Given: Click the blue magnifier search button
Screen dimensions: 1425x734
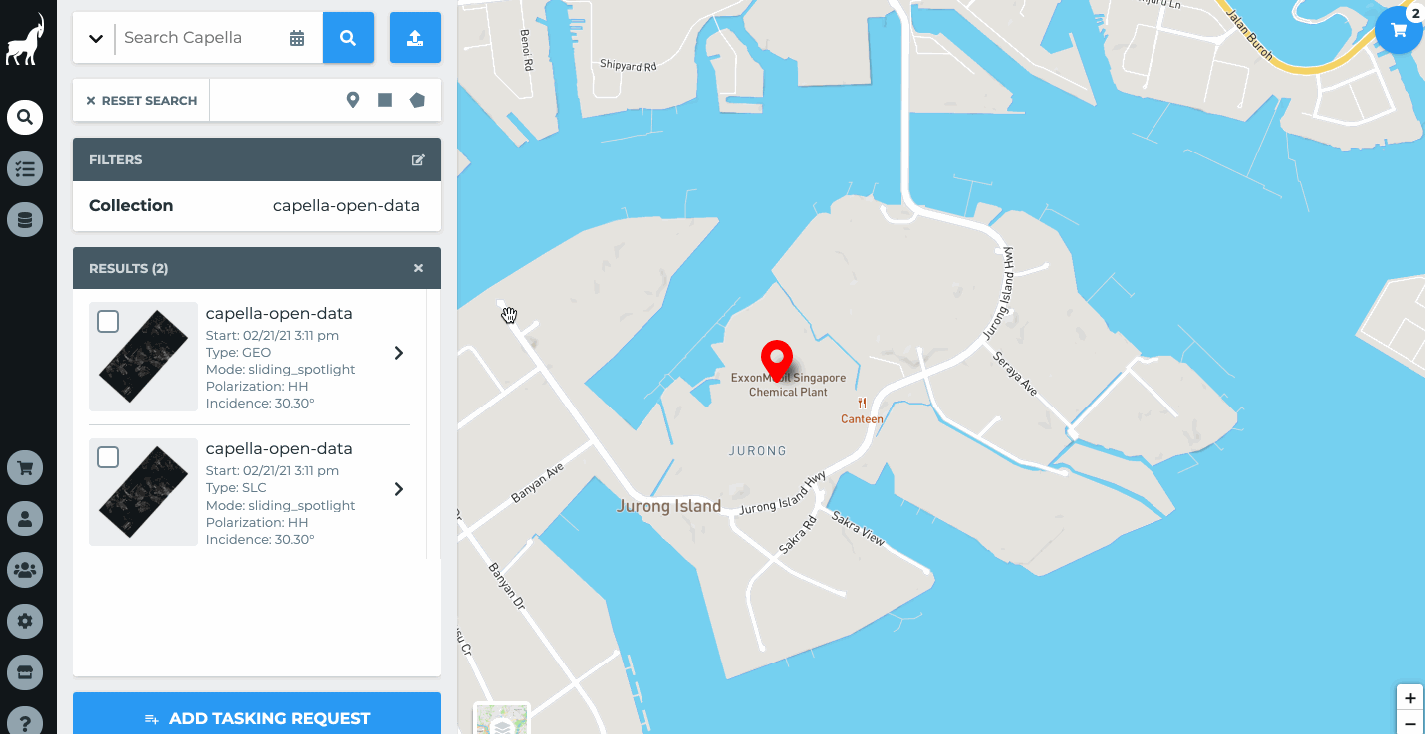Looking at the screenshot, I should 348,38.
